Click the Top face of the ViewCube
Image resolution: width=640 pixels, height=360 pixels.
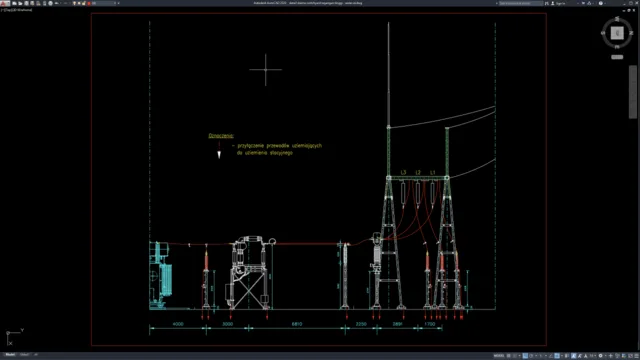[617, 33]
